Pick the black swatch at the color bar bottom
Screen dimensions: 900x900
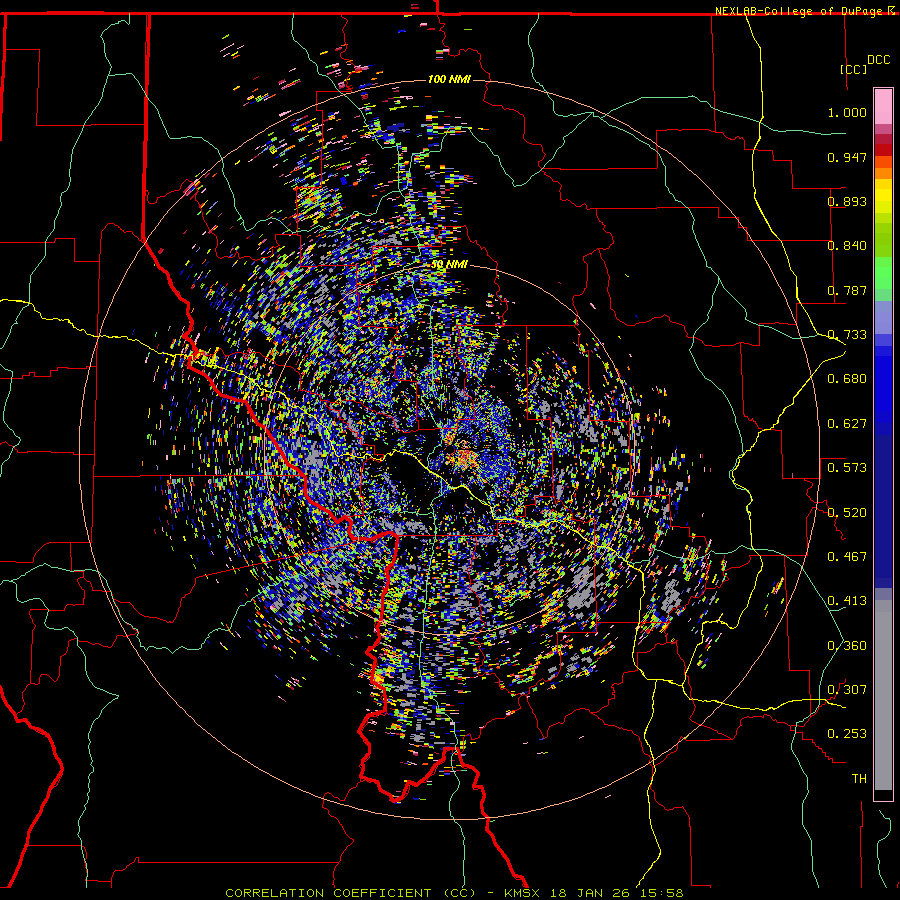(x=883, y=794)
